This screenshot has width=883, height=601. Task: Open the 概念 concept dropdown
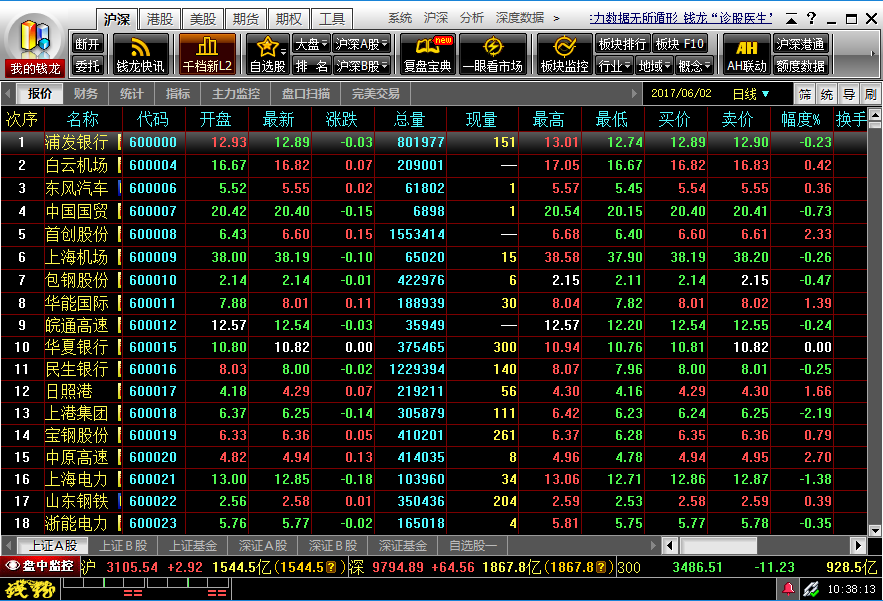[x=694, y=66]
